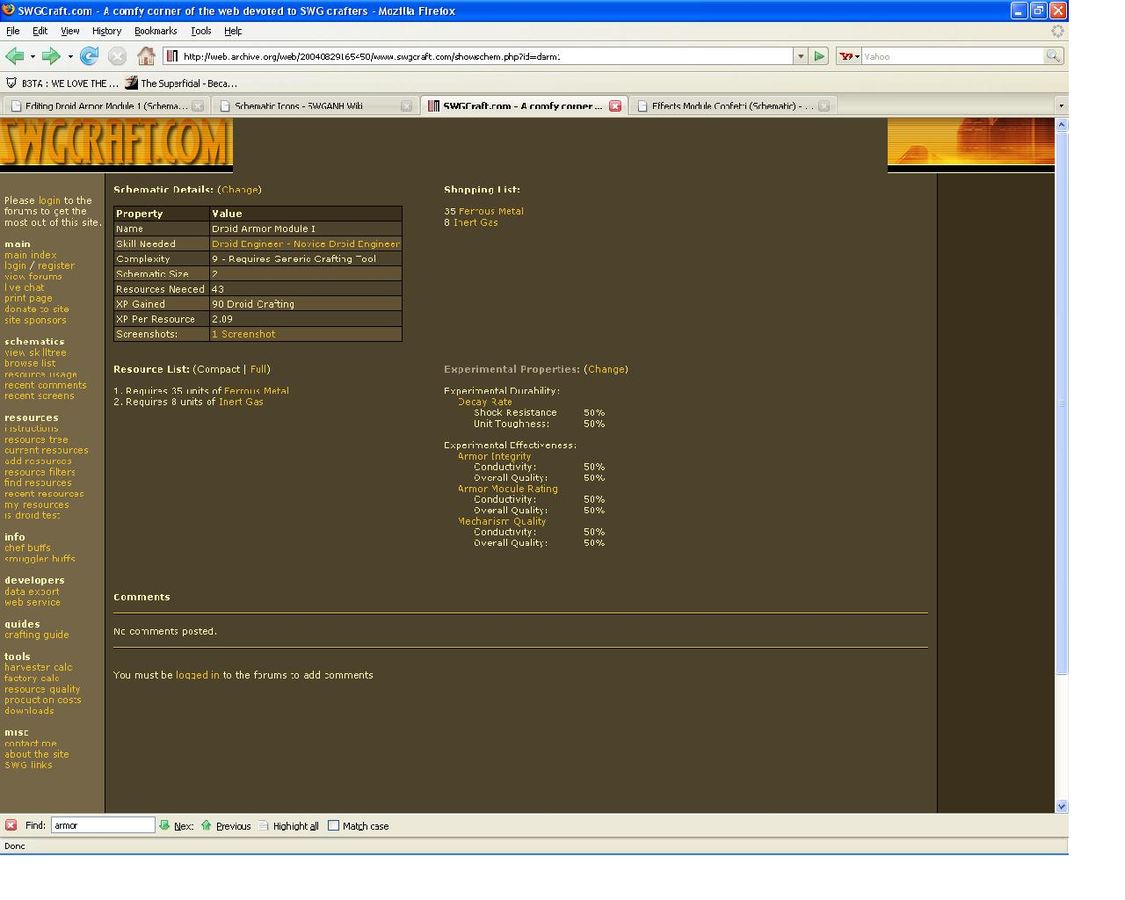Open the Yahoo search engine dropdown
This screenshot has height=900, width=1125.
pos(849,56)
